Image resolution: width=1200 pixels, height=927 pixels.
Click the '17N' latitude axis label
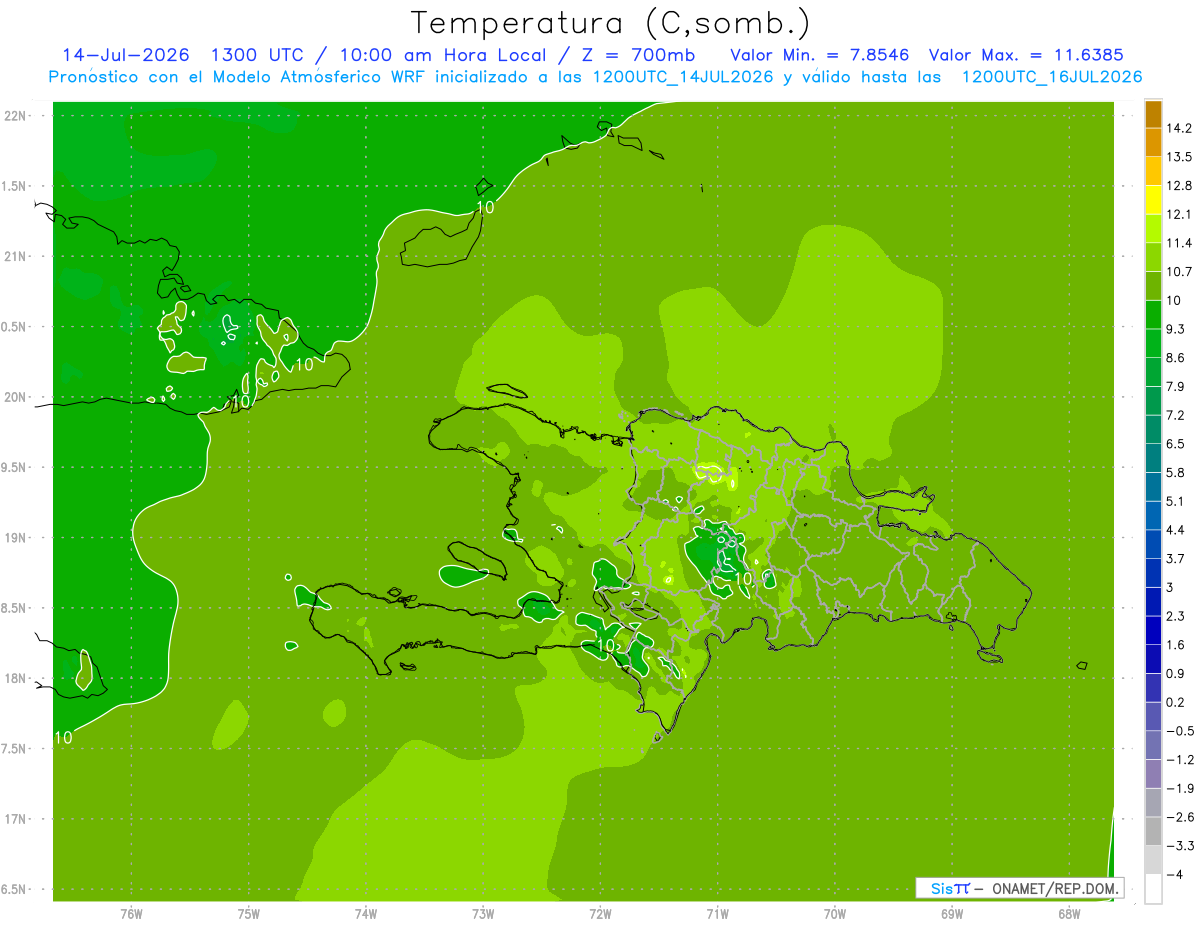tap(15, 819)
